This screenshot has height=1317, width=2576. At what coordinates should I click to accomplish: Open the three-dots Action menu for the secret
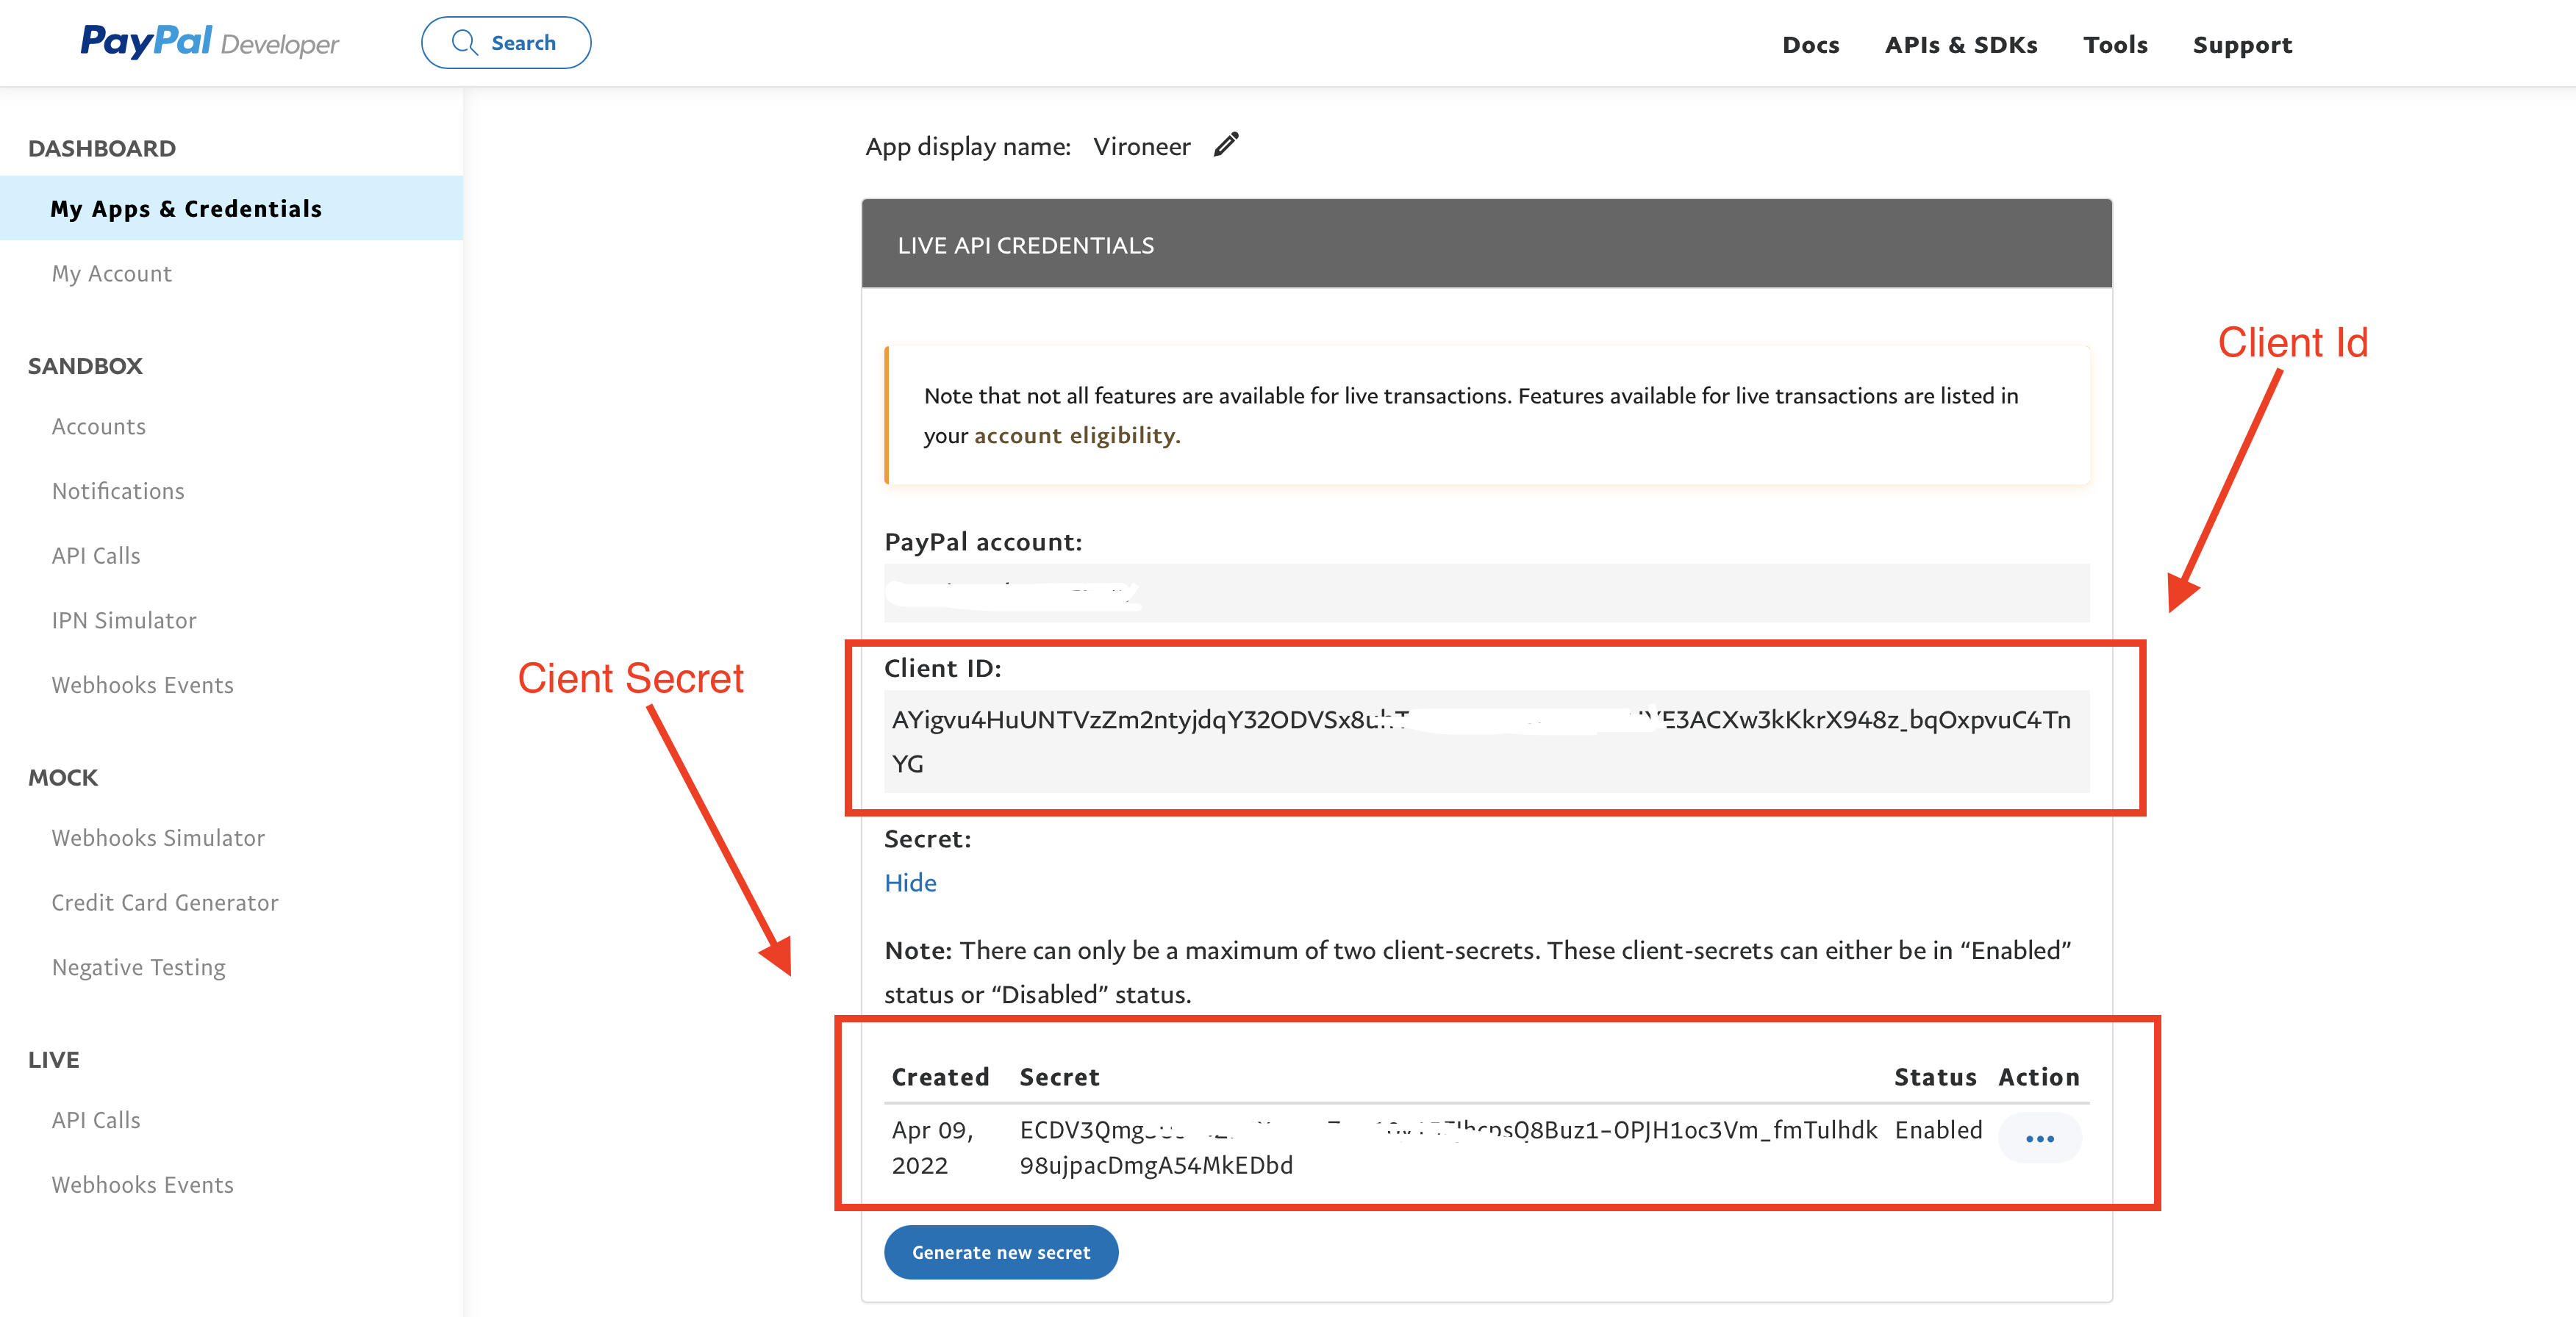pos(2039,1138)
